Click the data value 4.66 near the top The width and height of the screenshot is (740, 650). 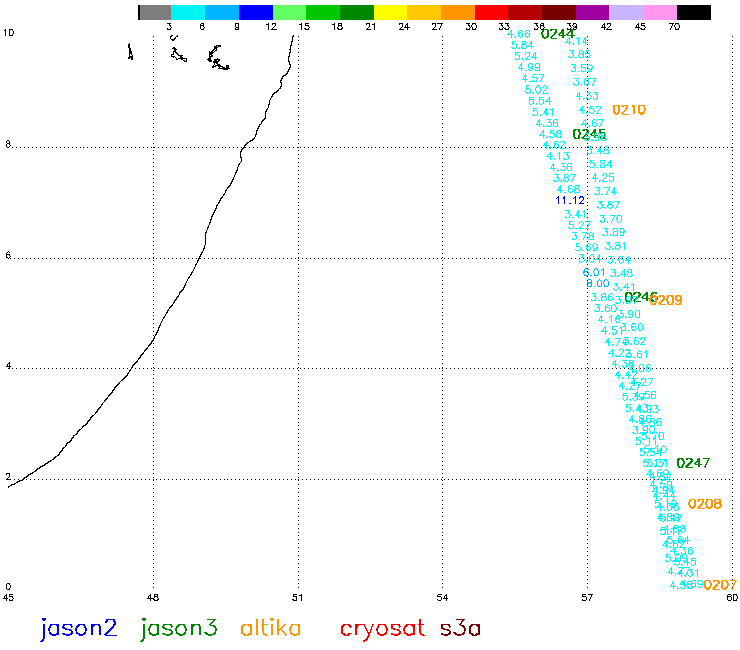(519, 34)
